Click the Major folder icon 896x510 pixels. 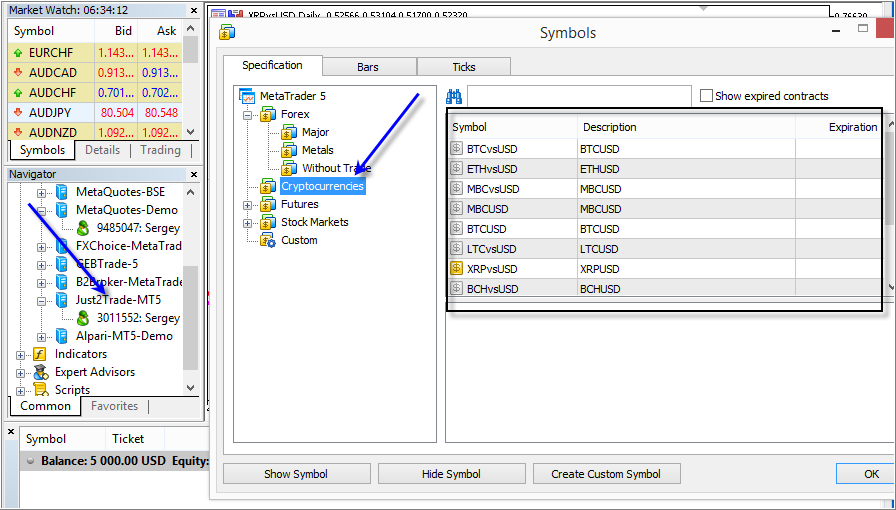(289, 132)
